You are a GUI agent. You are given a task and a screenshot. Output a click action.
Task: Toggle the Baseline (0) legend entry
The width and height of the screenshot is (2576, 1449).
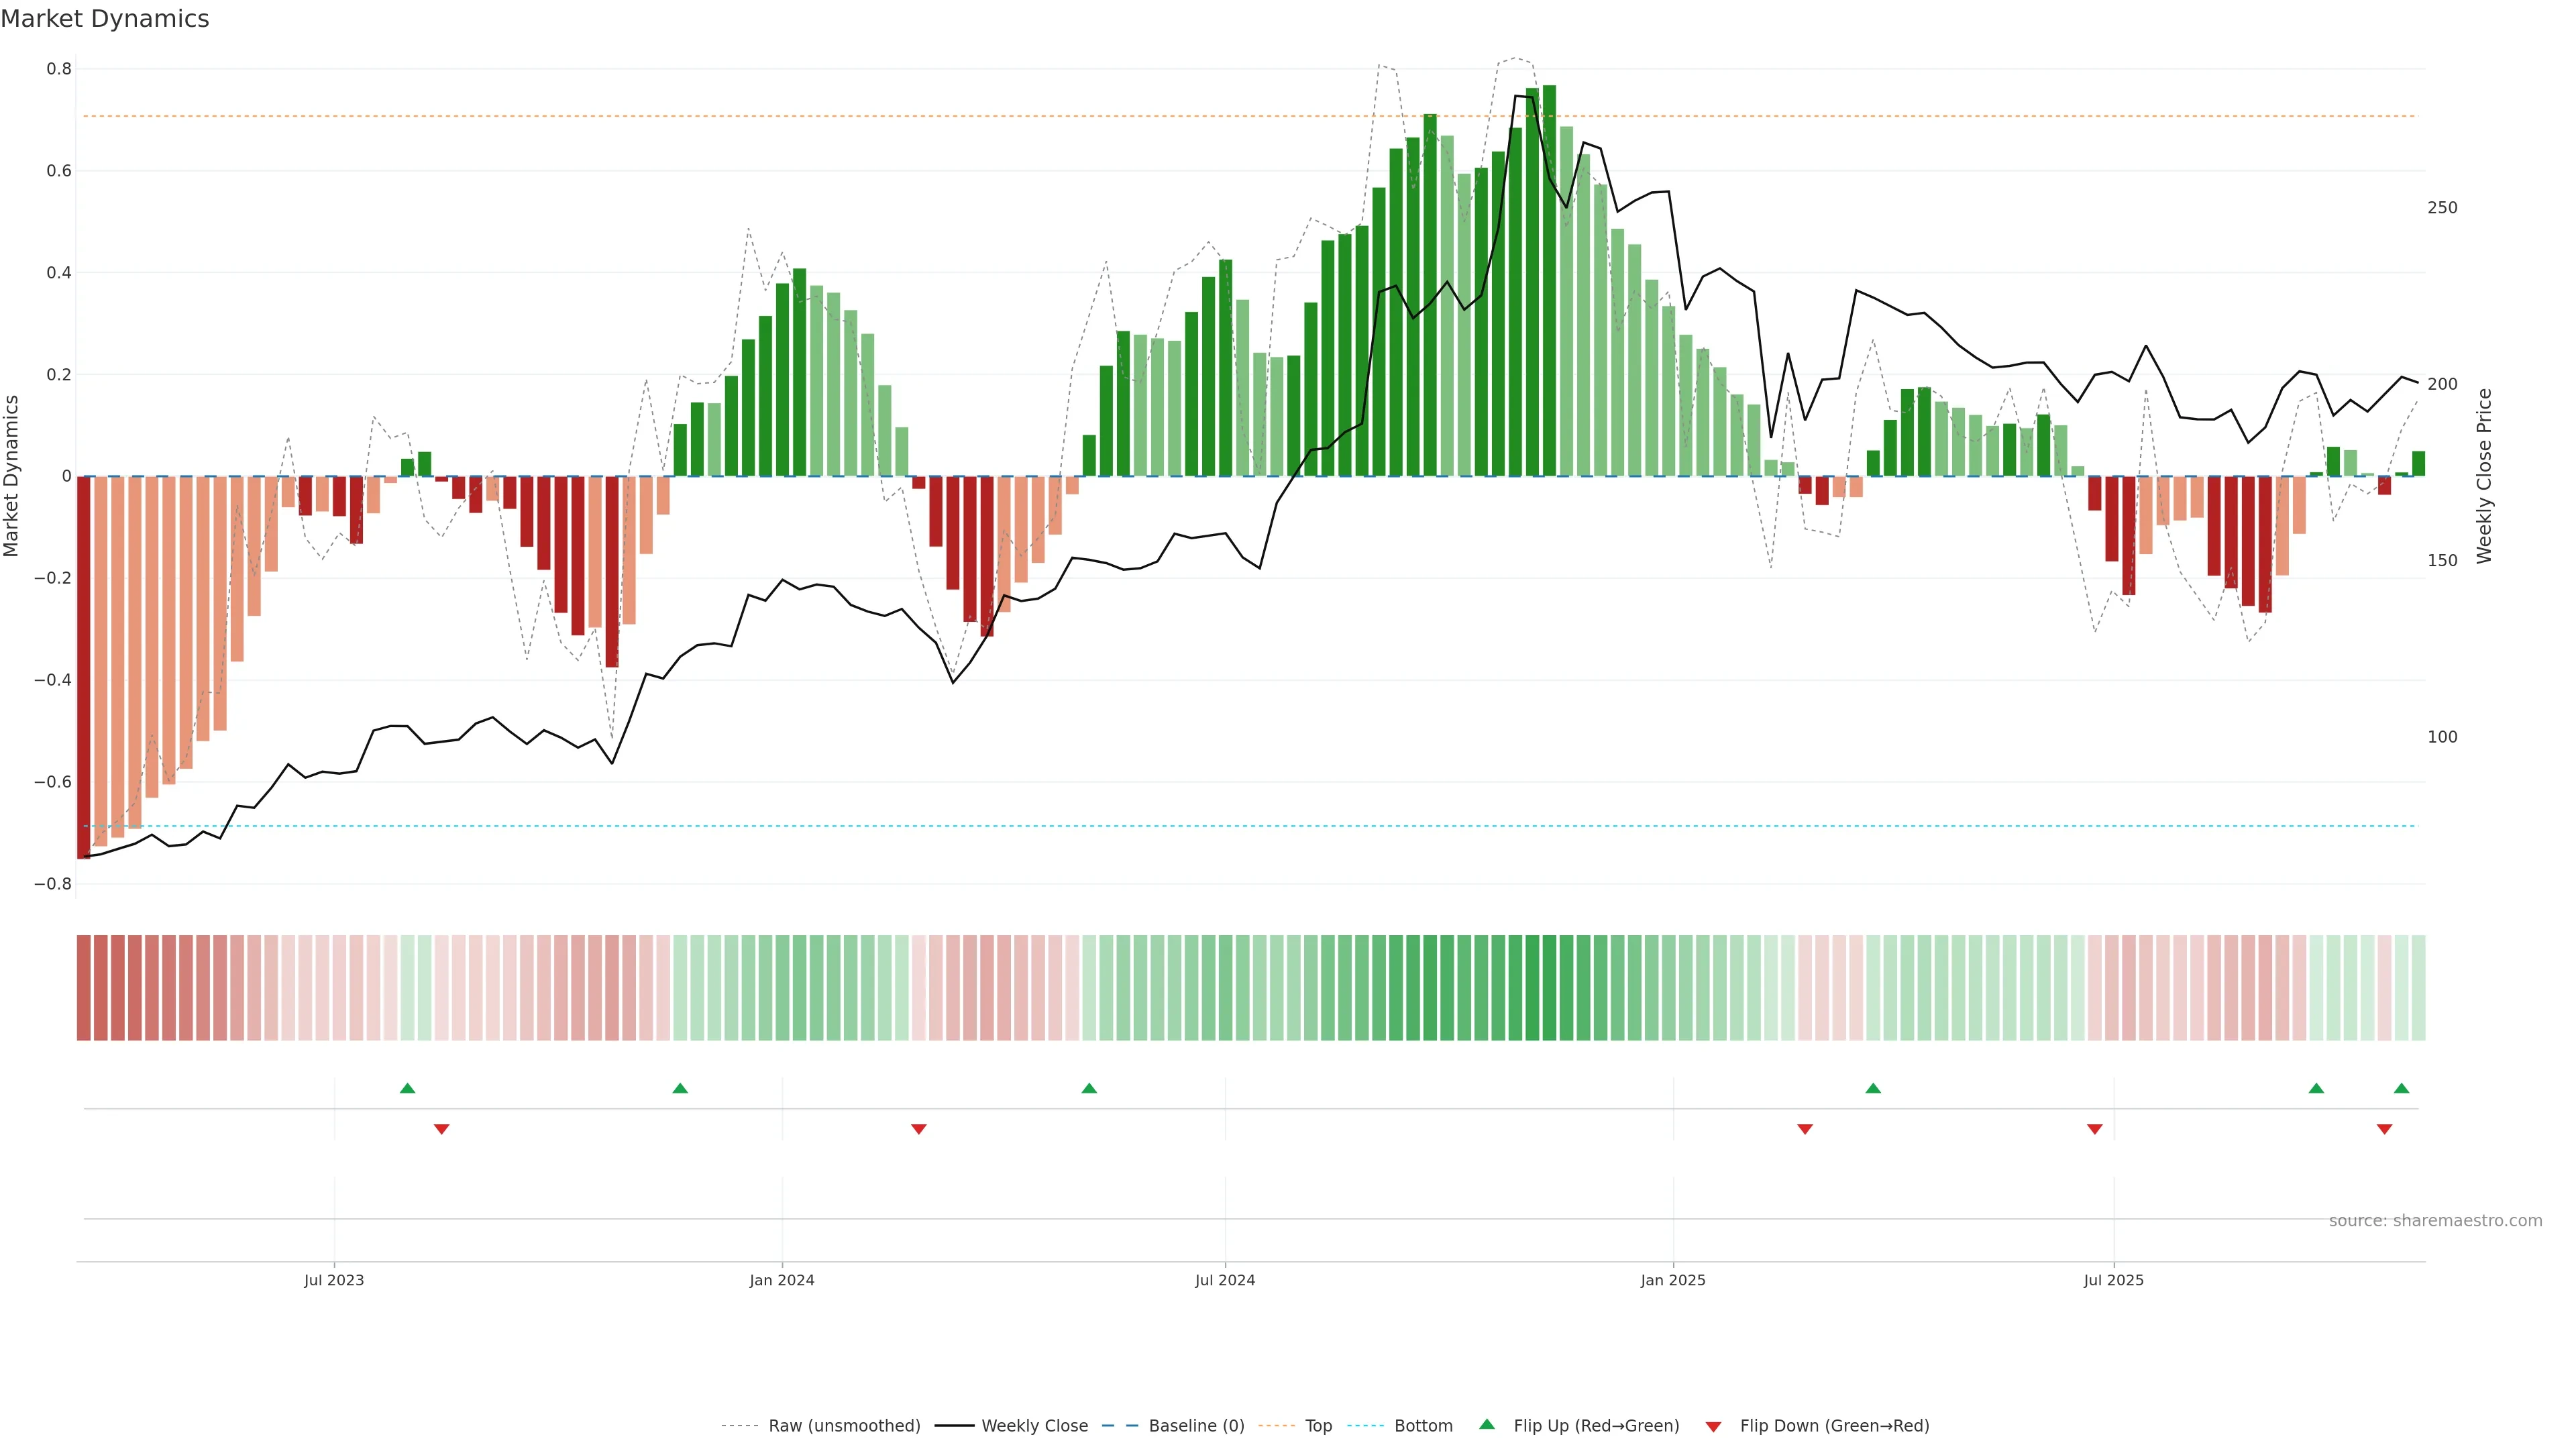[1196, 1426]
